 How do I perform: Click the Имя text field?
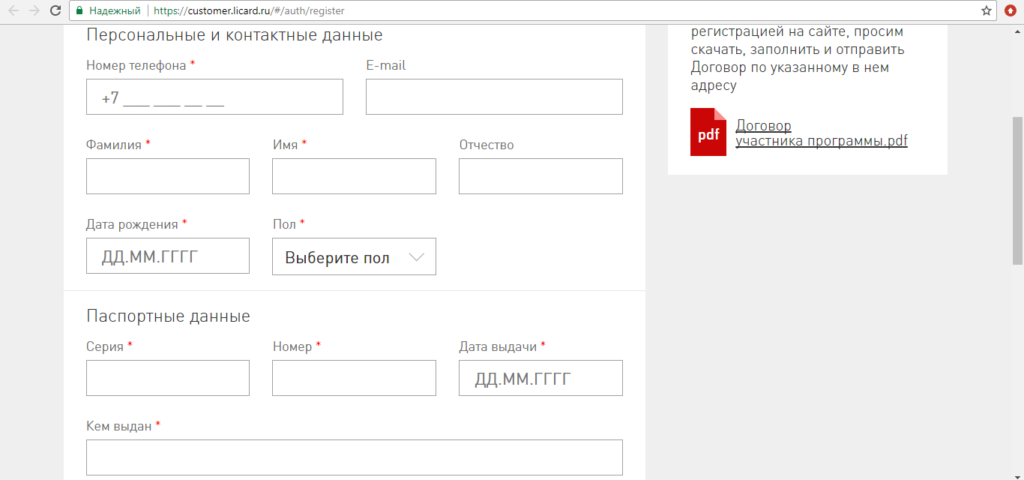click(x=354, y=176)
